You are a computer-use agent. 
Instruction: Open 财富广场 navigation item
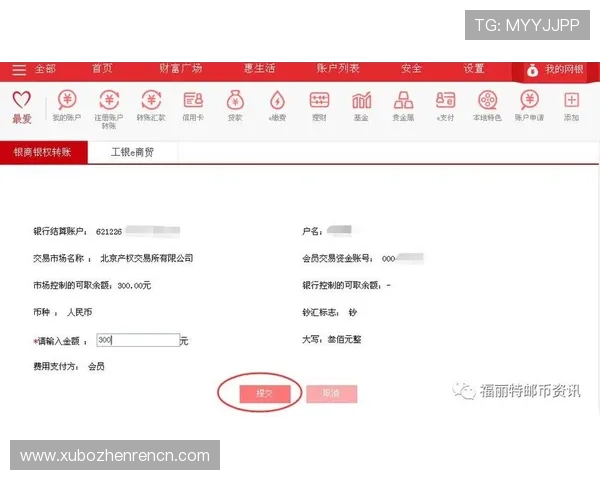181,69
